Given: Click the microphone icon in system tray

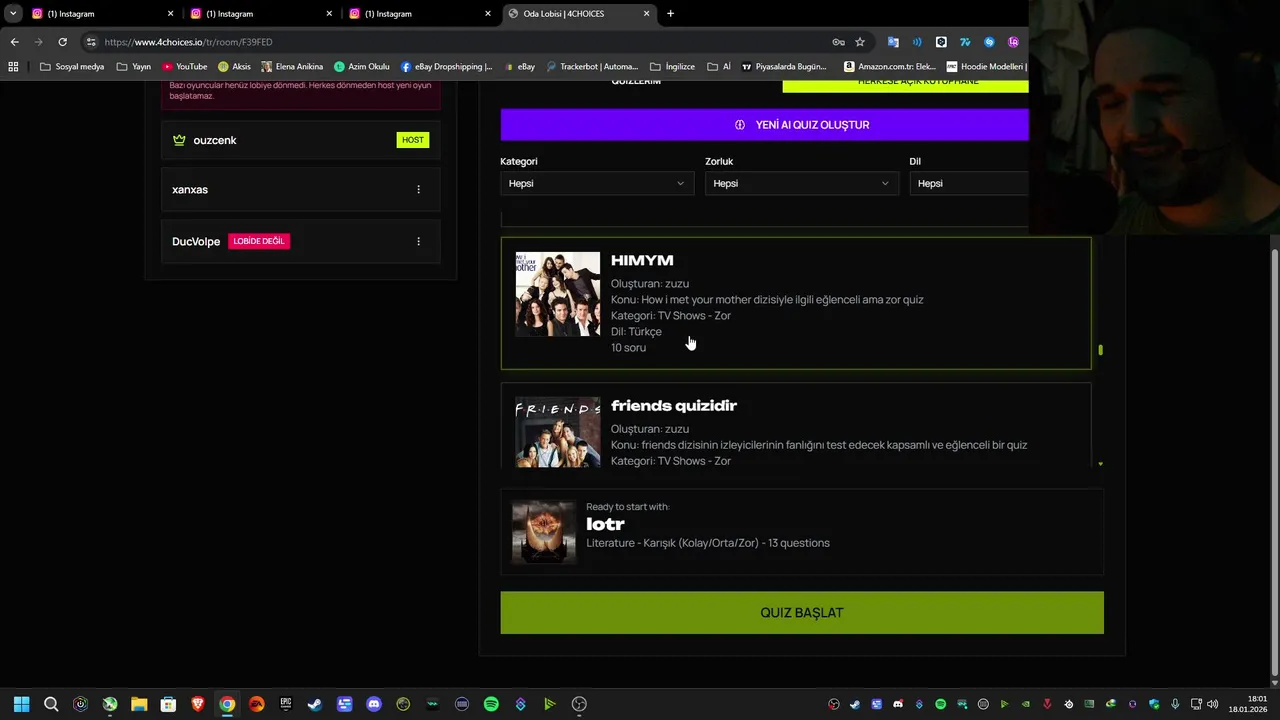Looking at the screenshot, I should (x=1175, y=704).
